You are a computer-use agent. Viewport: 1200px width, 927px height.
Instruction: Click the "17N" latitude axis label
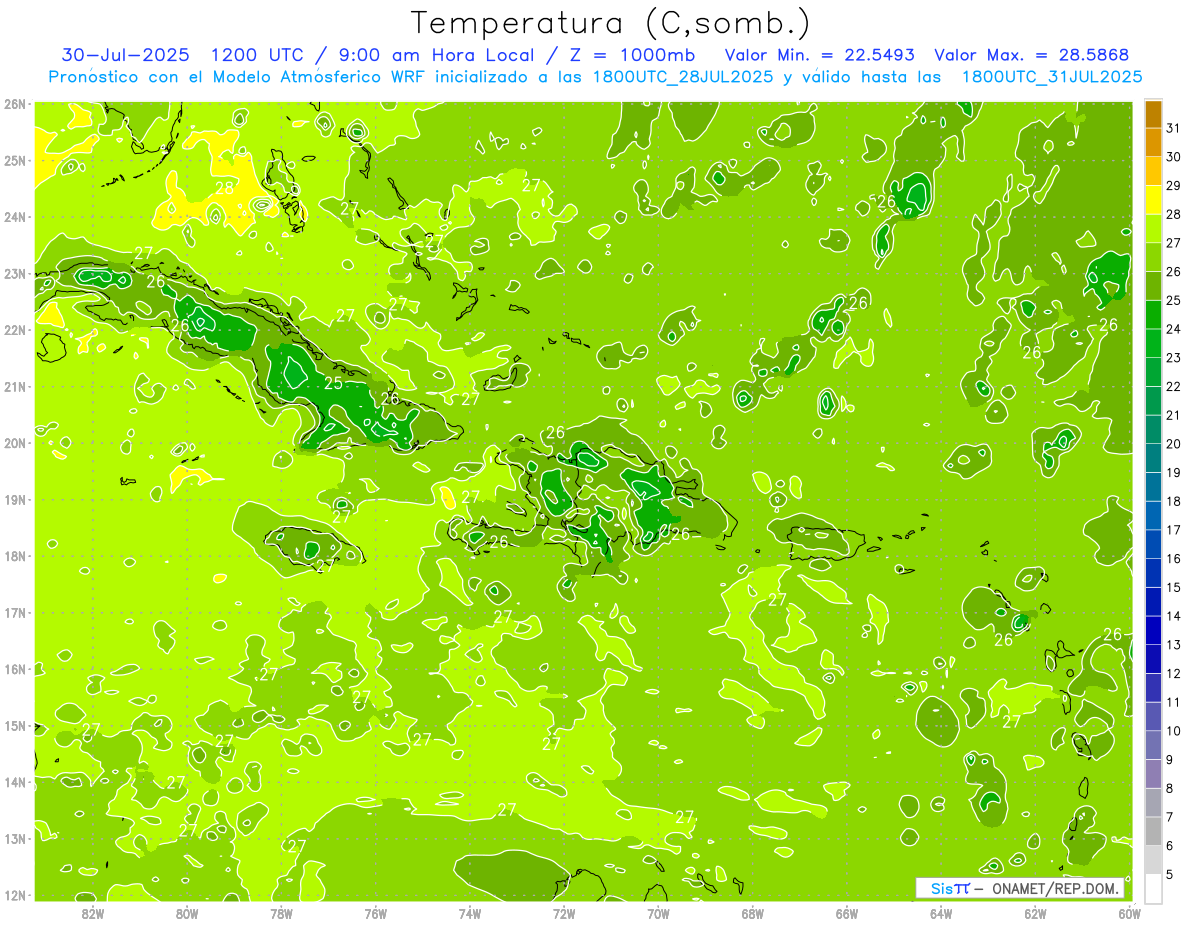click(15, 613)
